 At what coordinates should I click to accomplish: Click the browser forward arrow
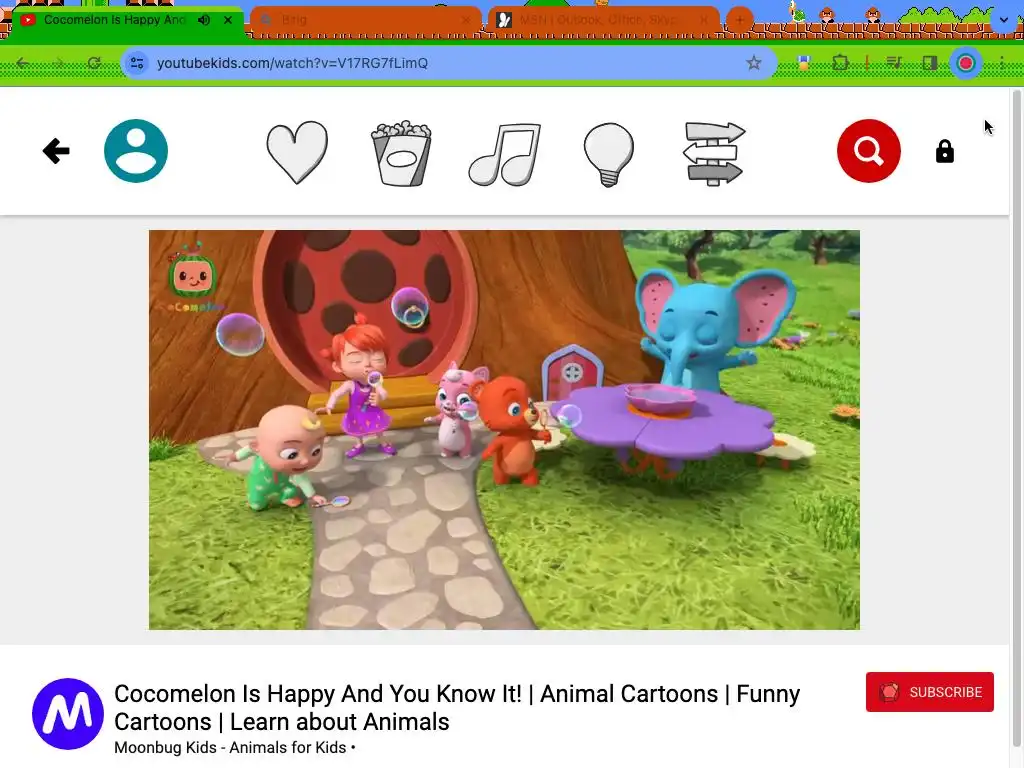coord(58,63)
